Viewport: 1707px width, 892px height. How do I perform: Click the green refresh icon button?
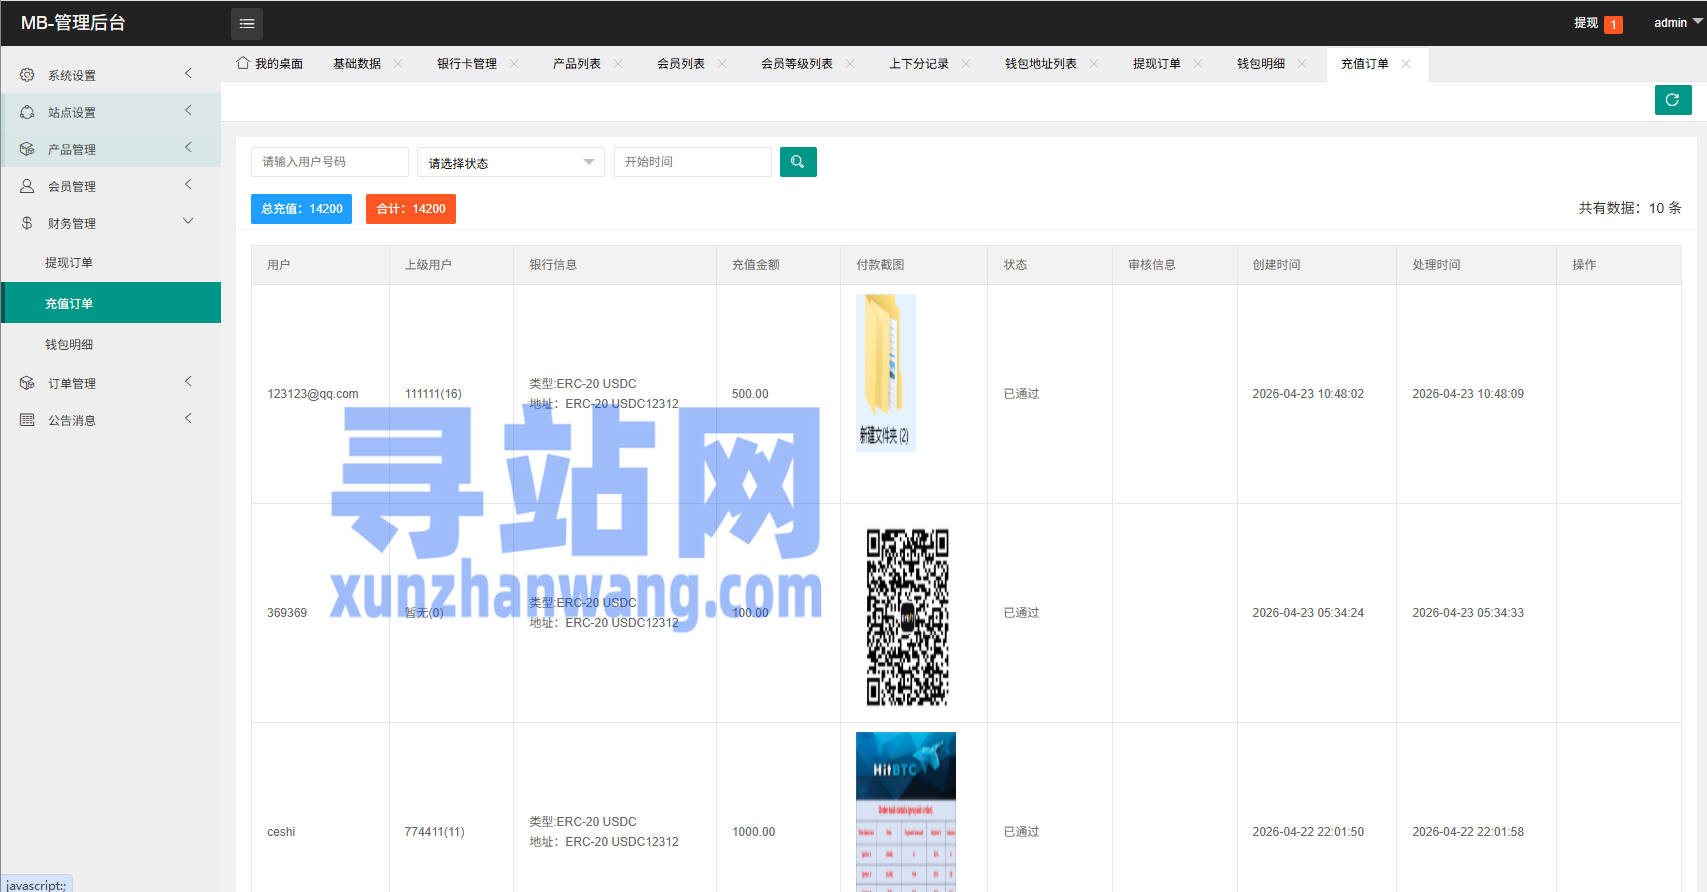[1673, 100]
